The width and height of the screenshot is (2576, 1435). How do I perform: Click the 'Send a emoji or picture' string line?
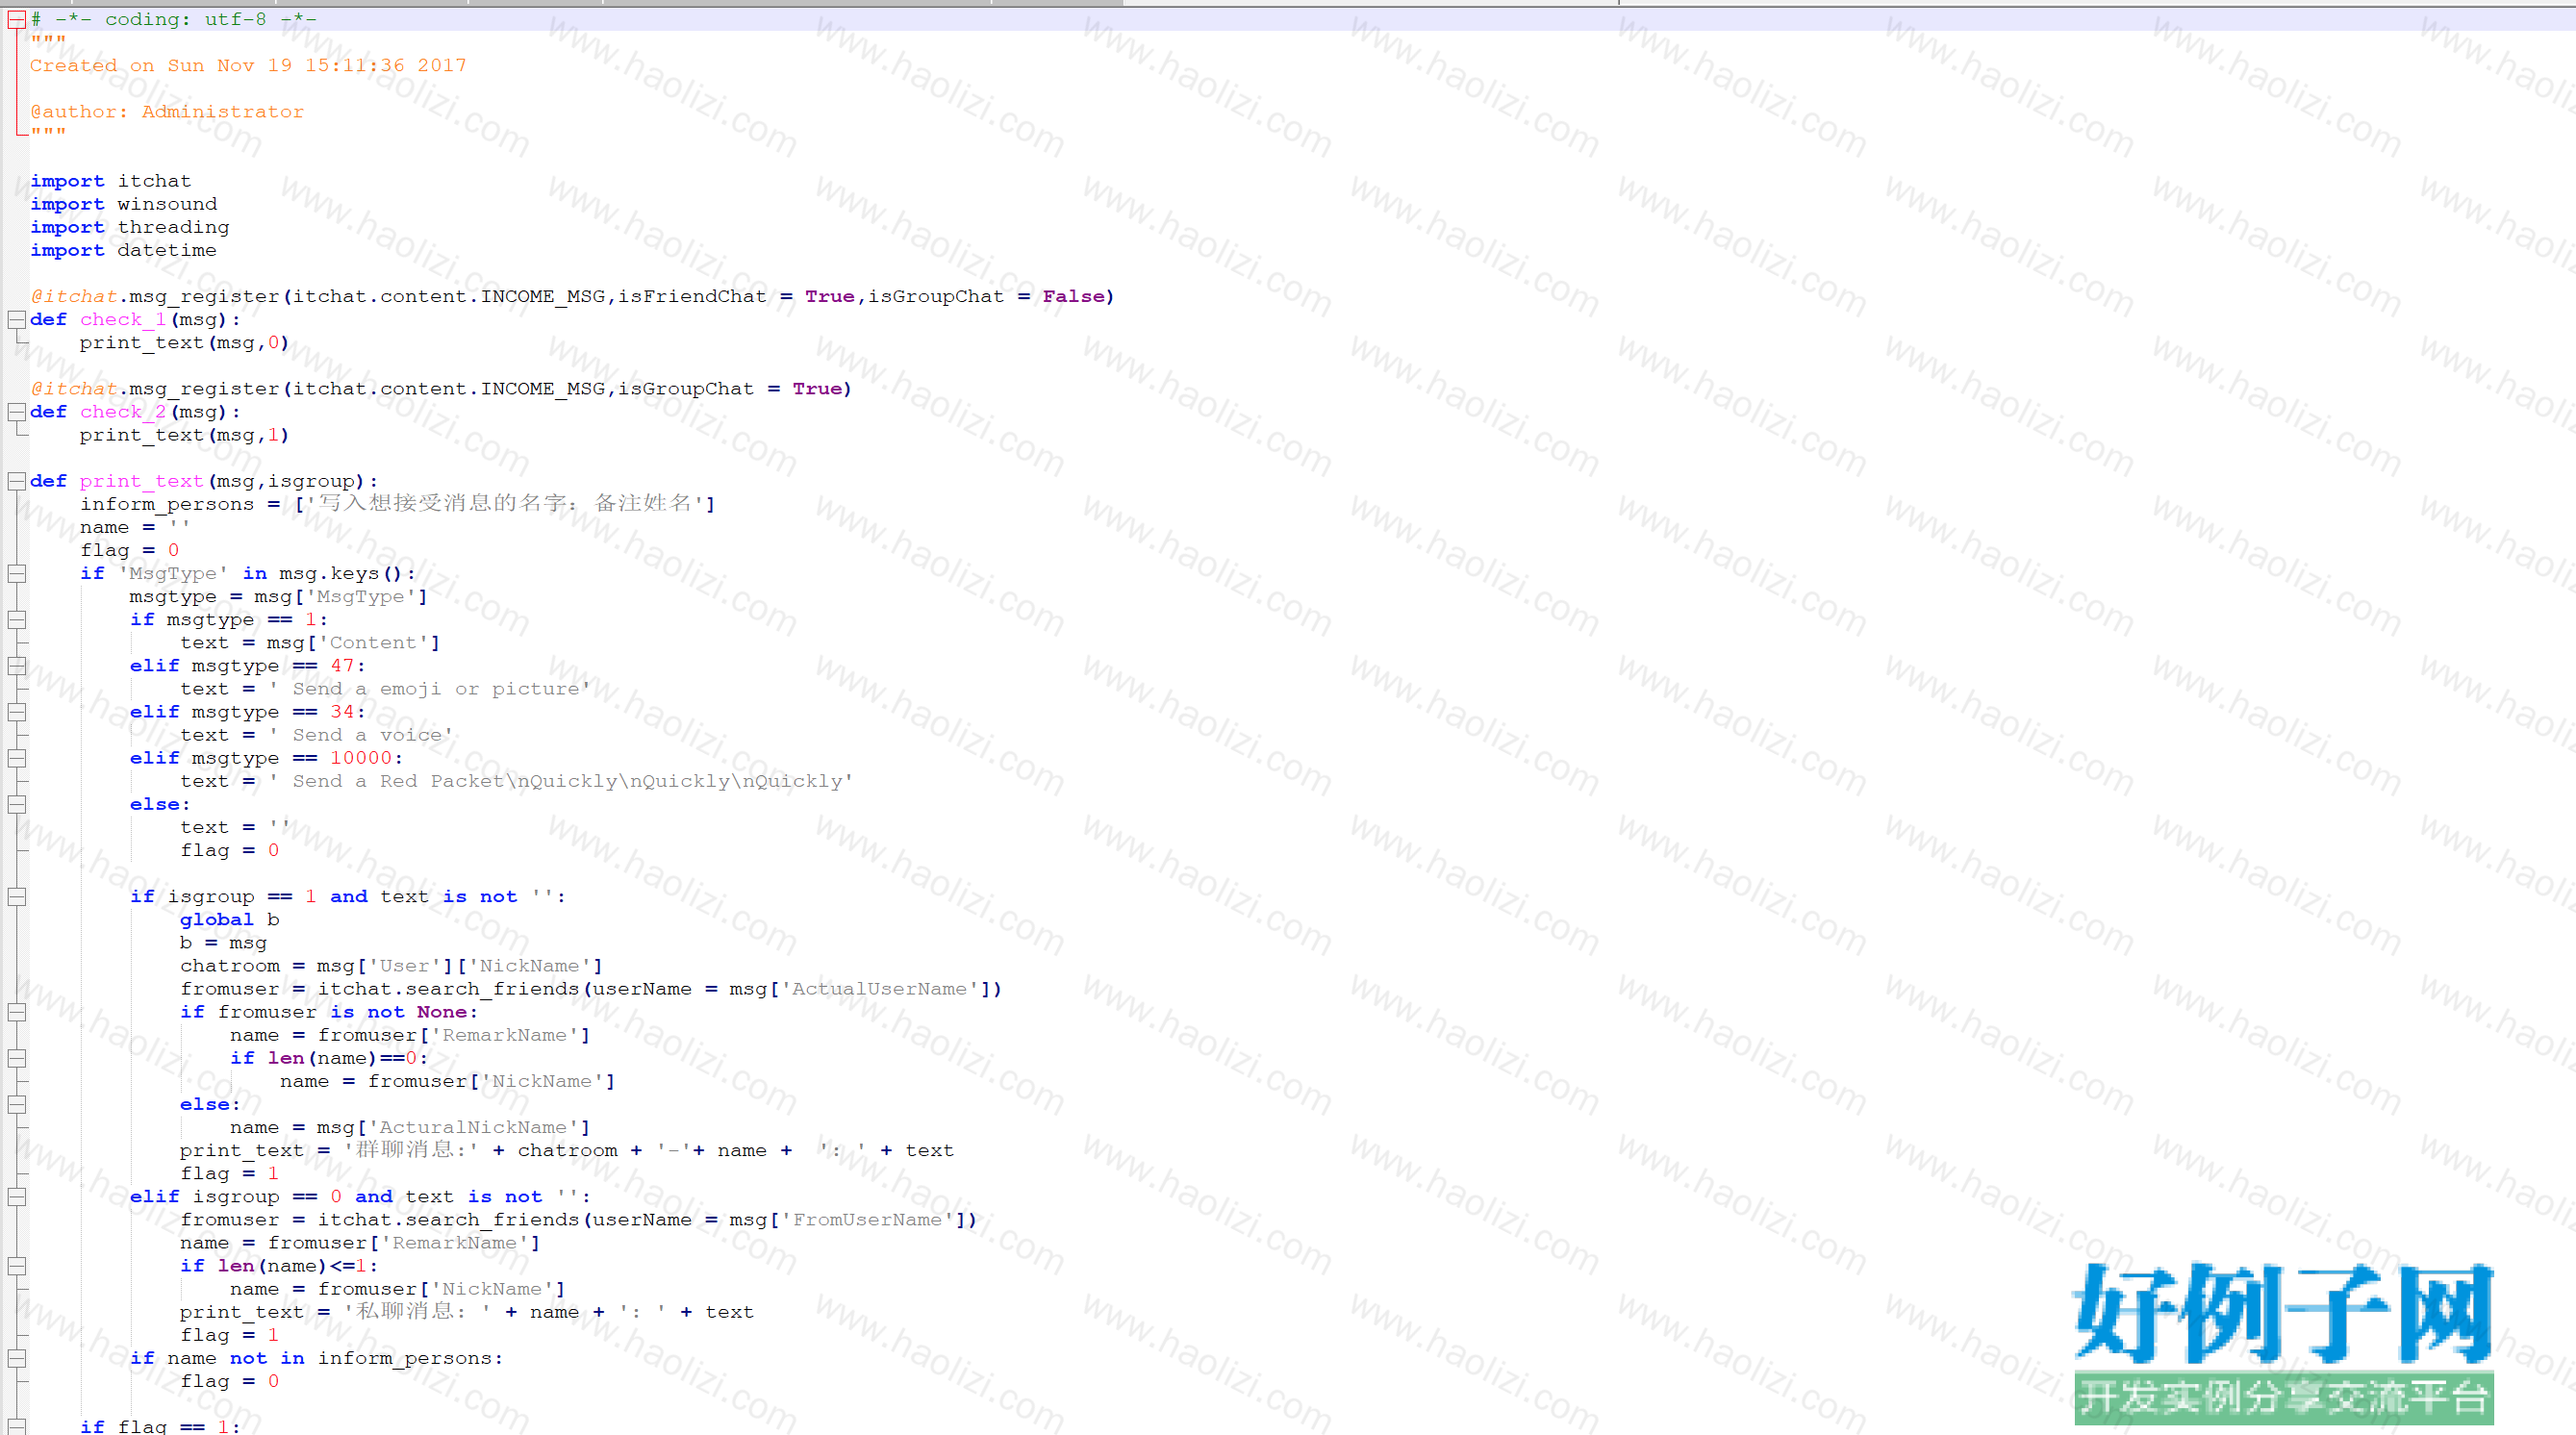point(385,689)
